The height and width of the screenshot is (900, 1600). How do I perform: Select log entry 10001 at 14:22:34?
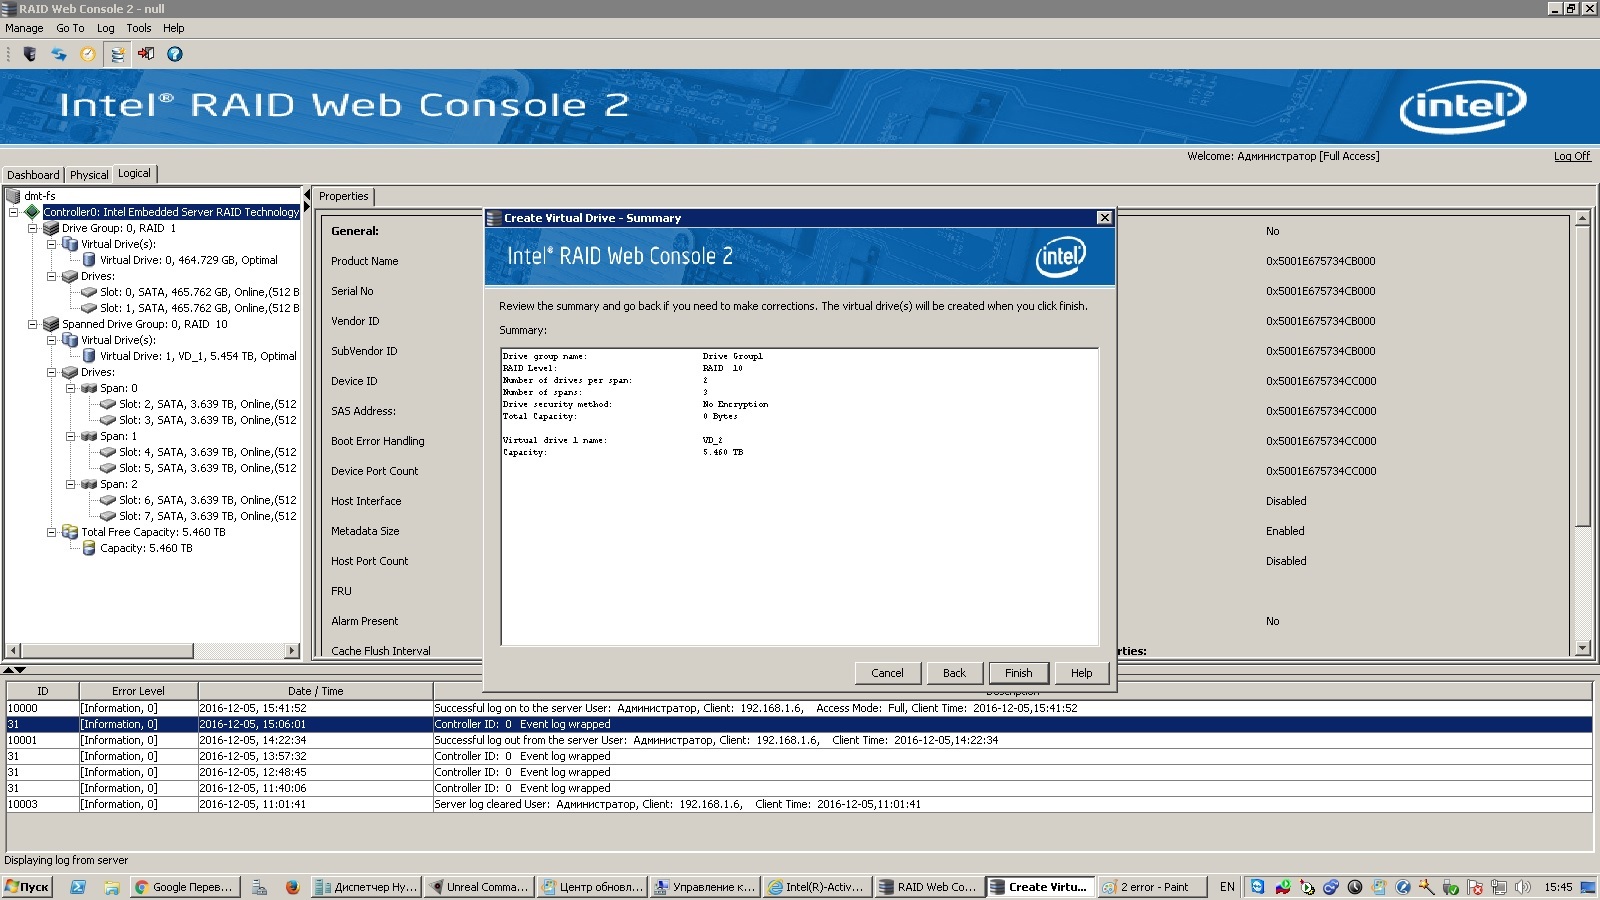799,740
